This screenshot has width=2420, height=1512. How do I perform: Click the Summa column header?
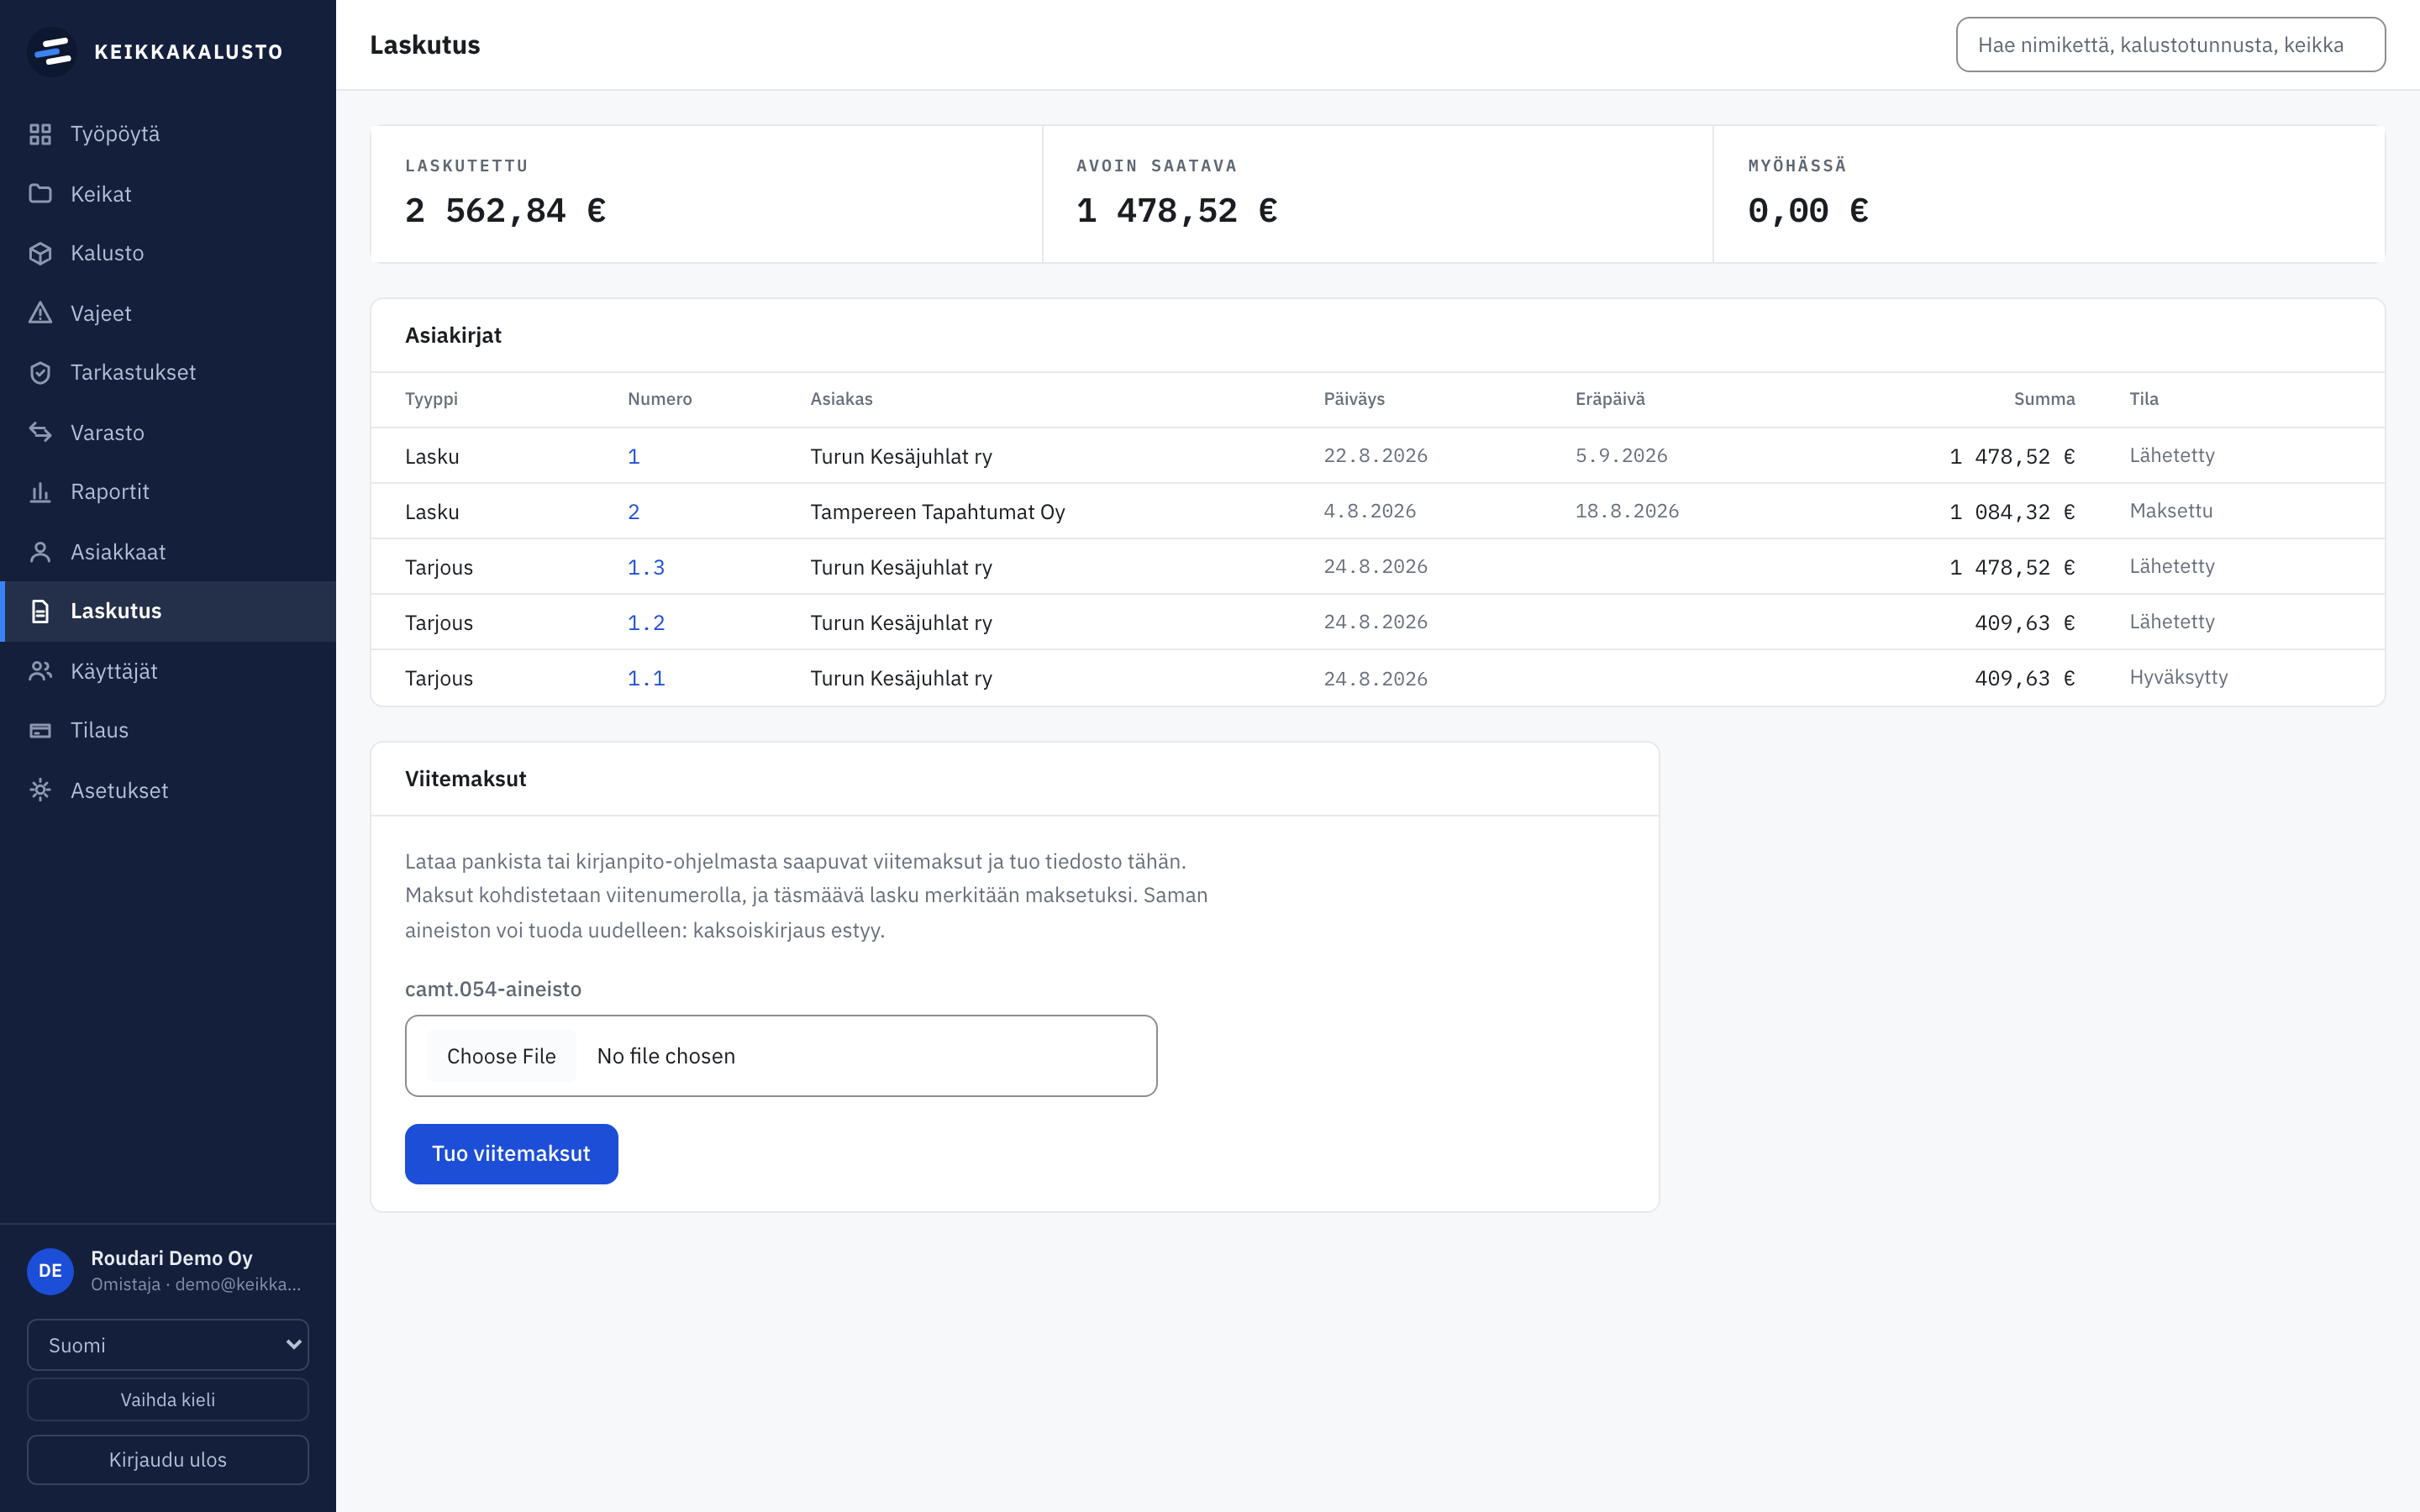2044,399
